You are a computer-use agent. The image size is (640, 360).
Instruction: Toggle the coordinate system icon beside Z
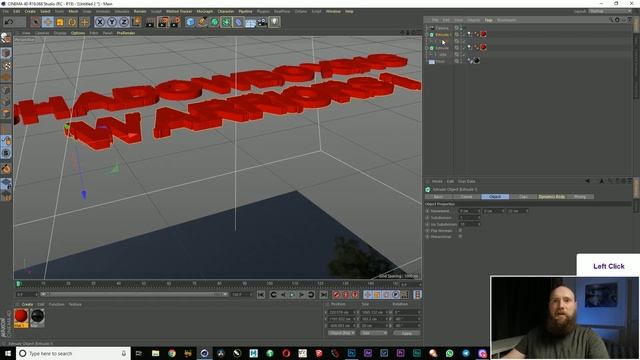(136, 22)
